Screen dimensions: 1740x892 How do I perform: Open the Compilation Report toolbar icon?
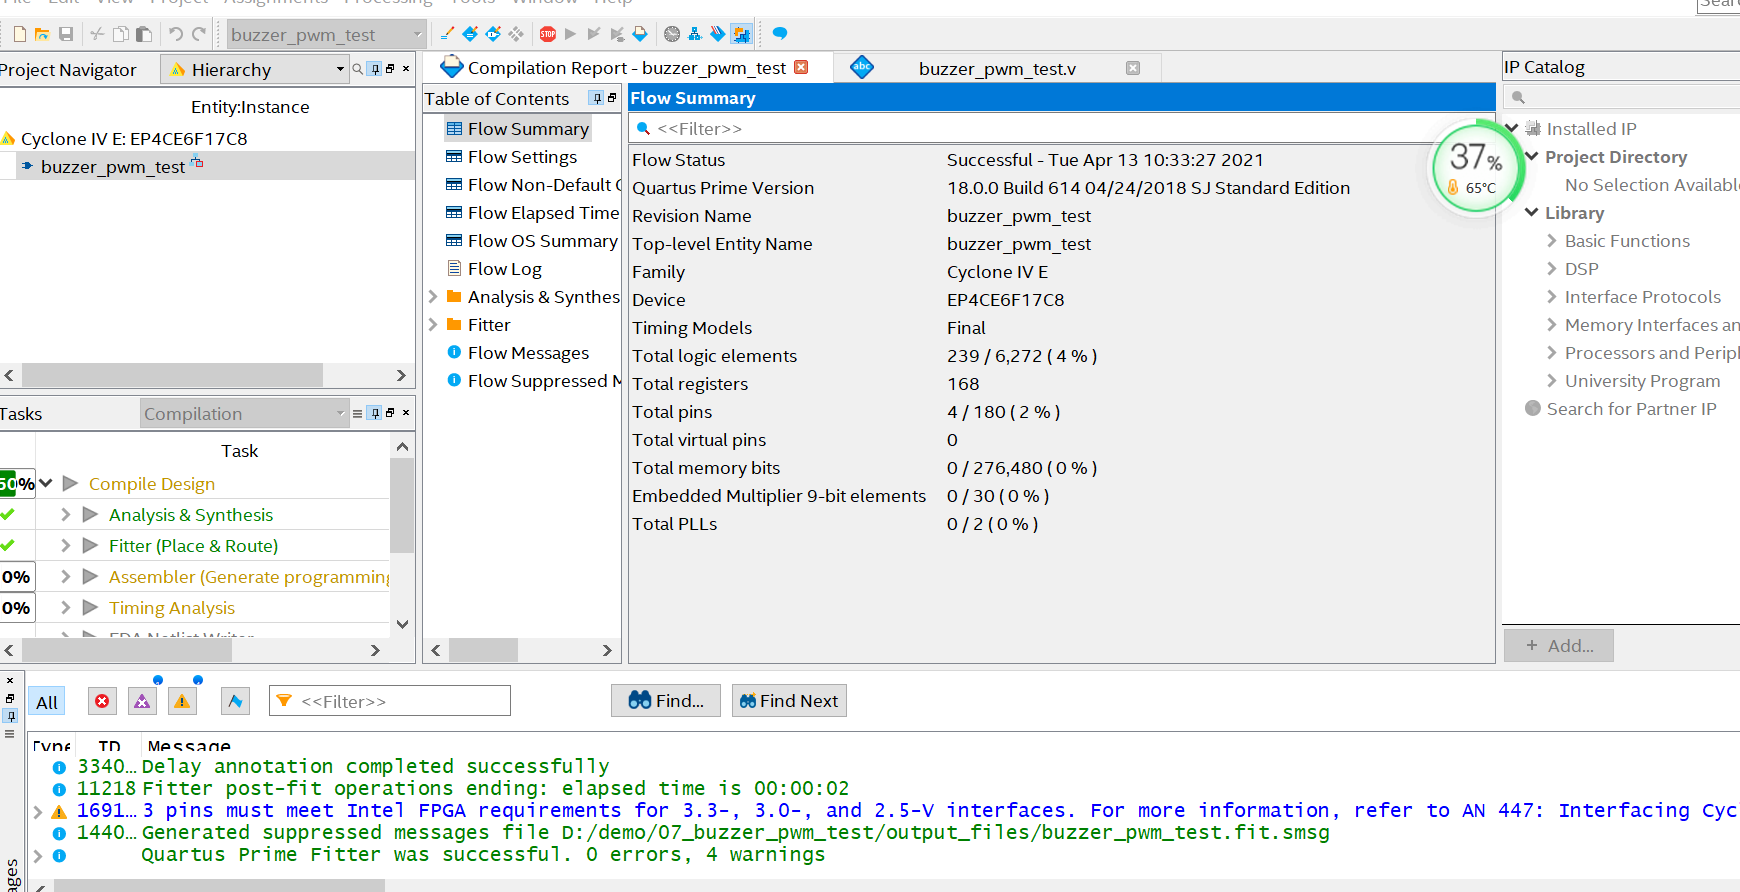[x=640, y=34]
